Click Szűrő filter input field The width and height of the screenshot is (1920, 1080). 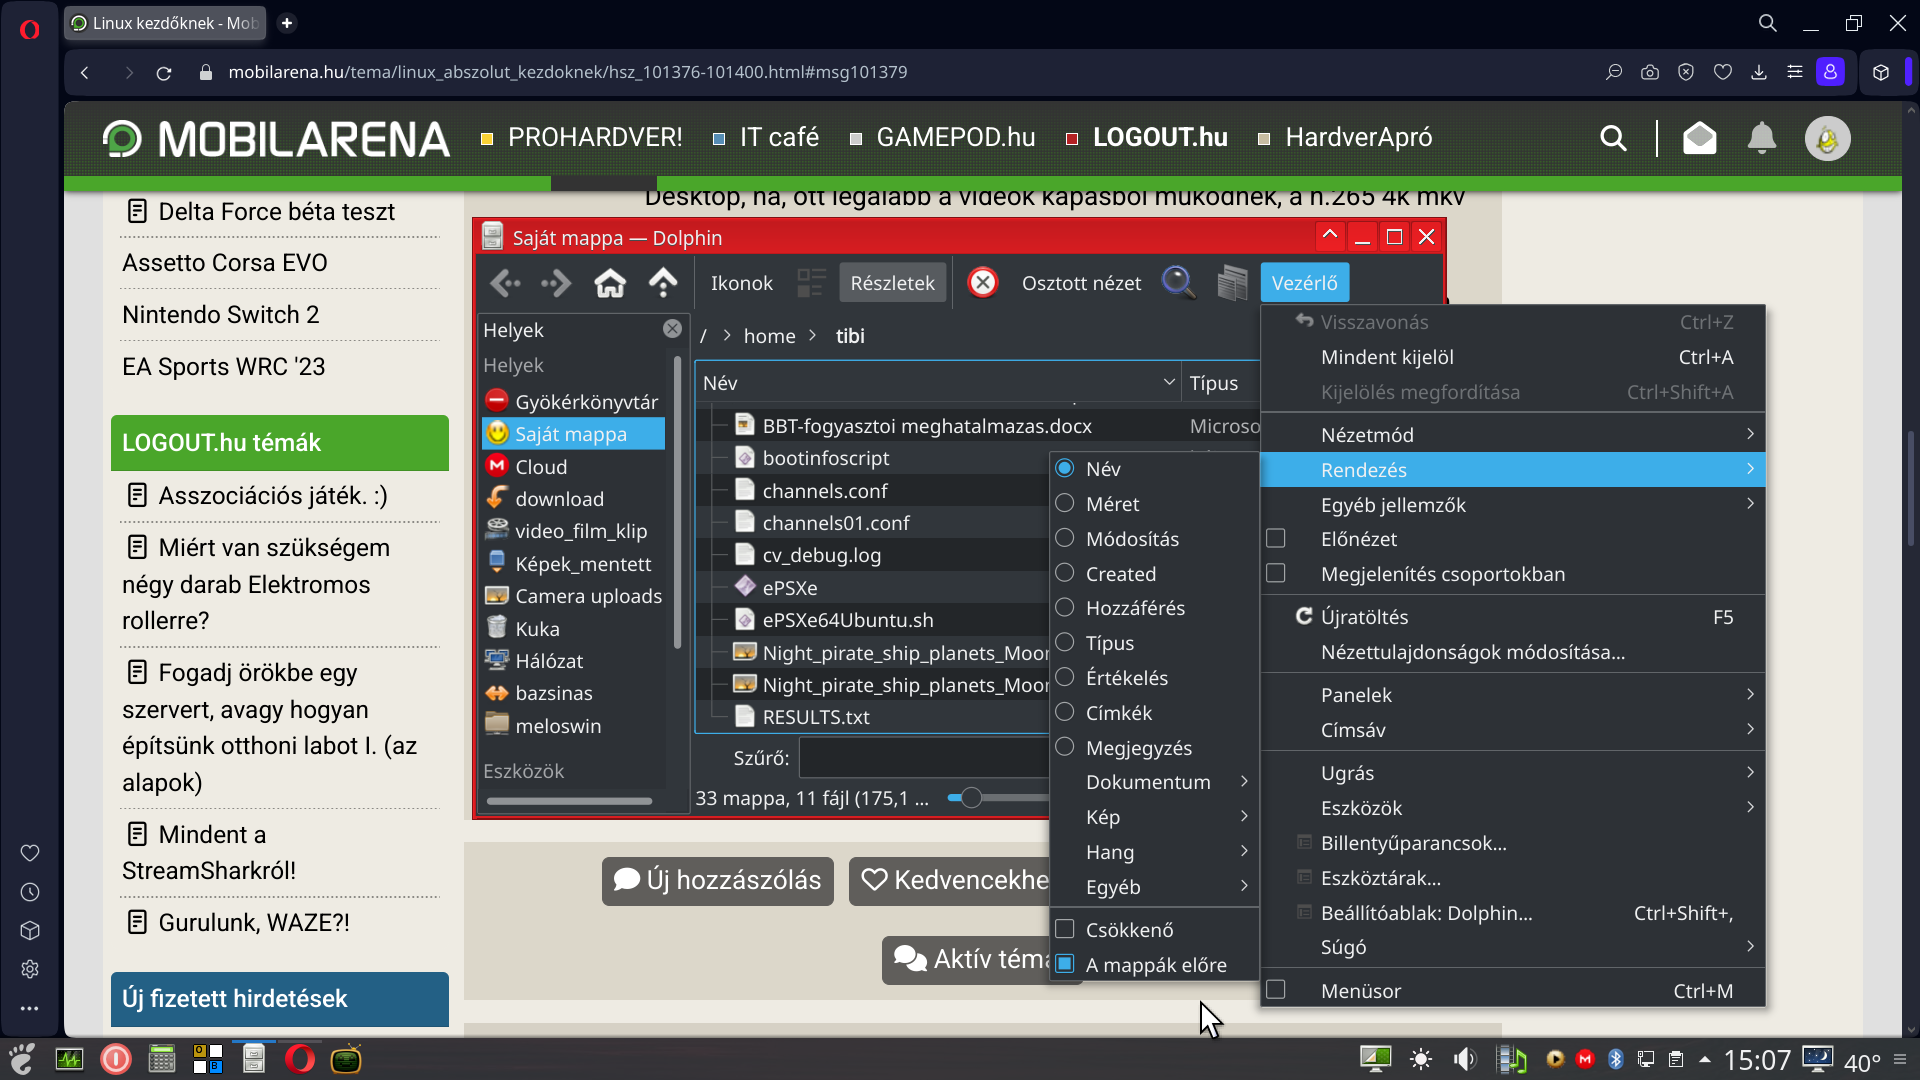point(924,758)
